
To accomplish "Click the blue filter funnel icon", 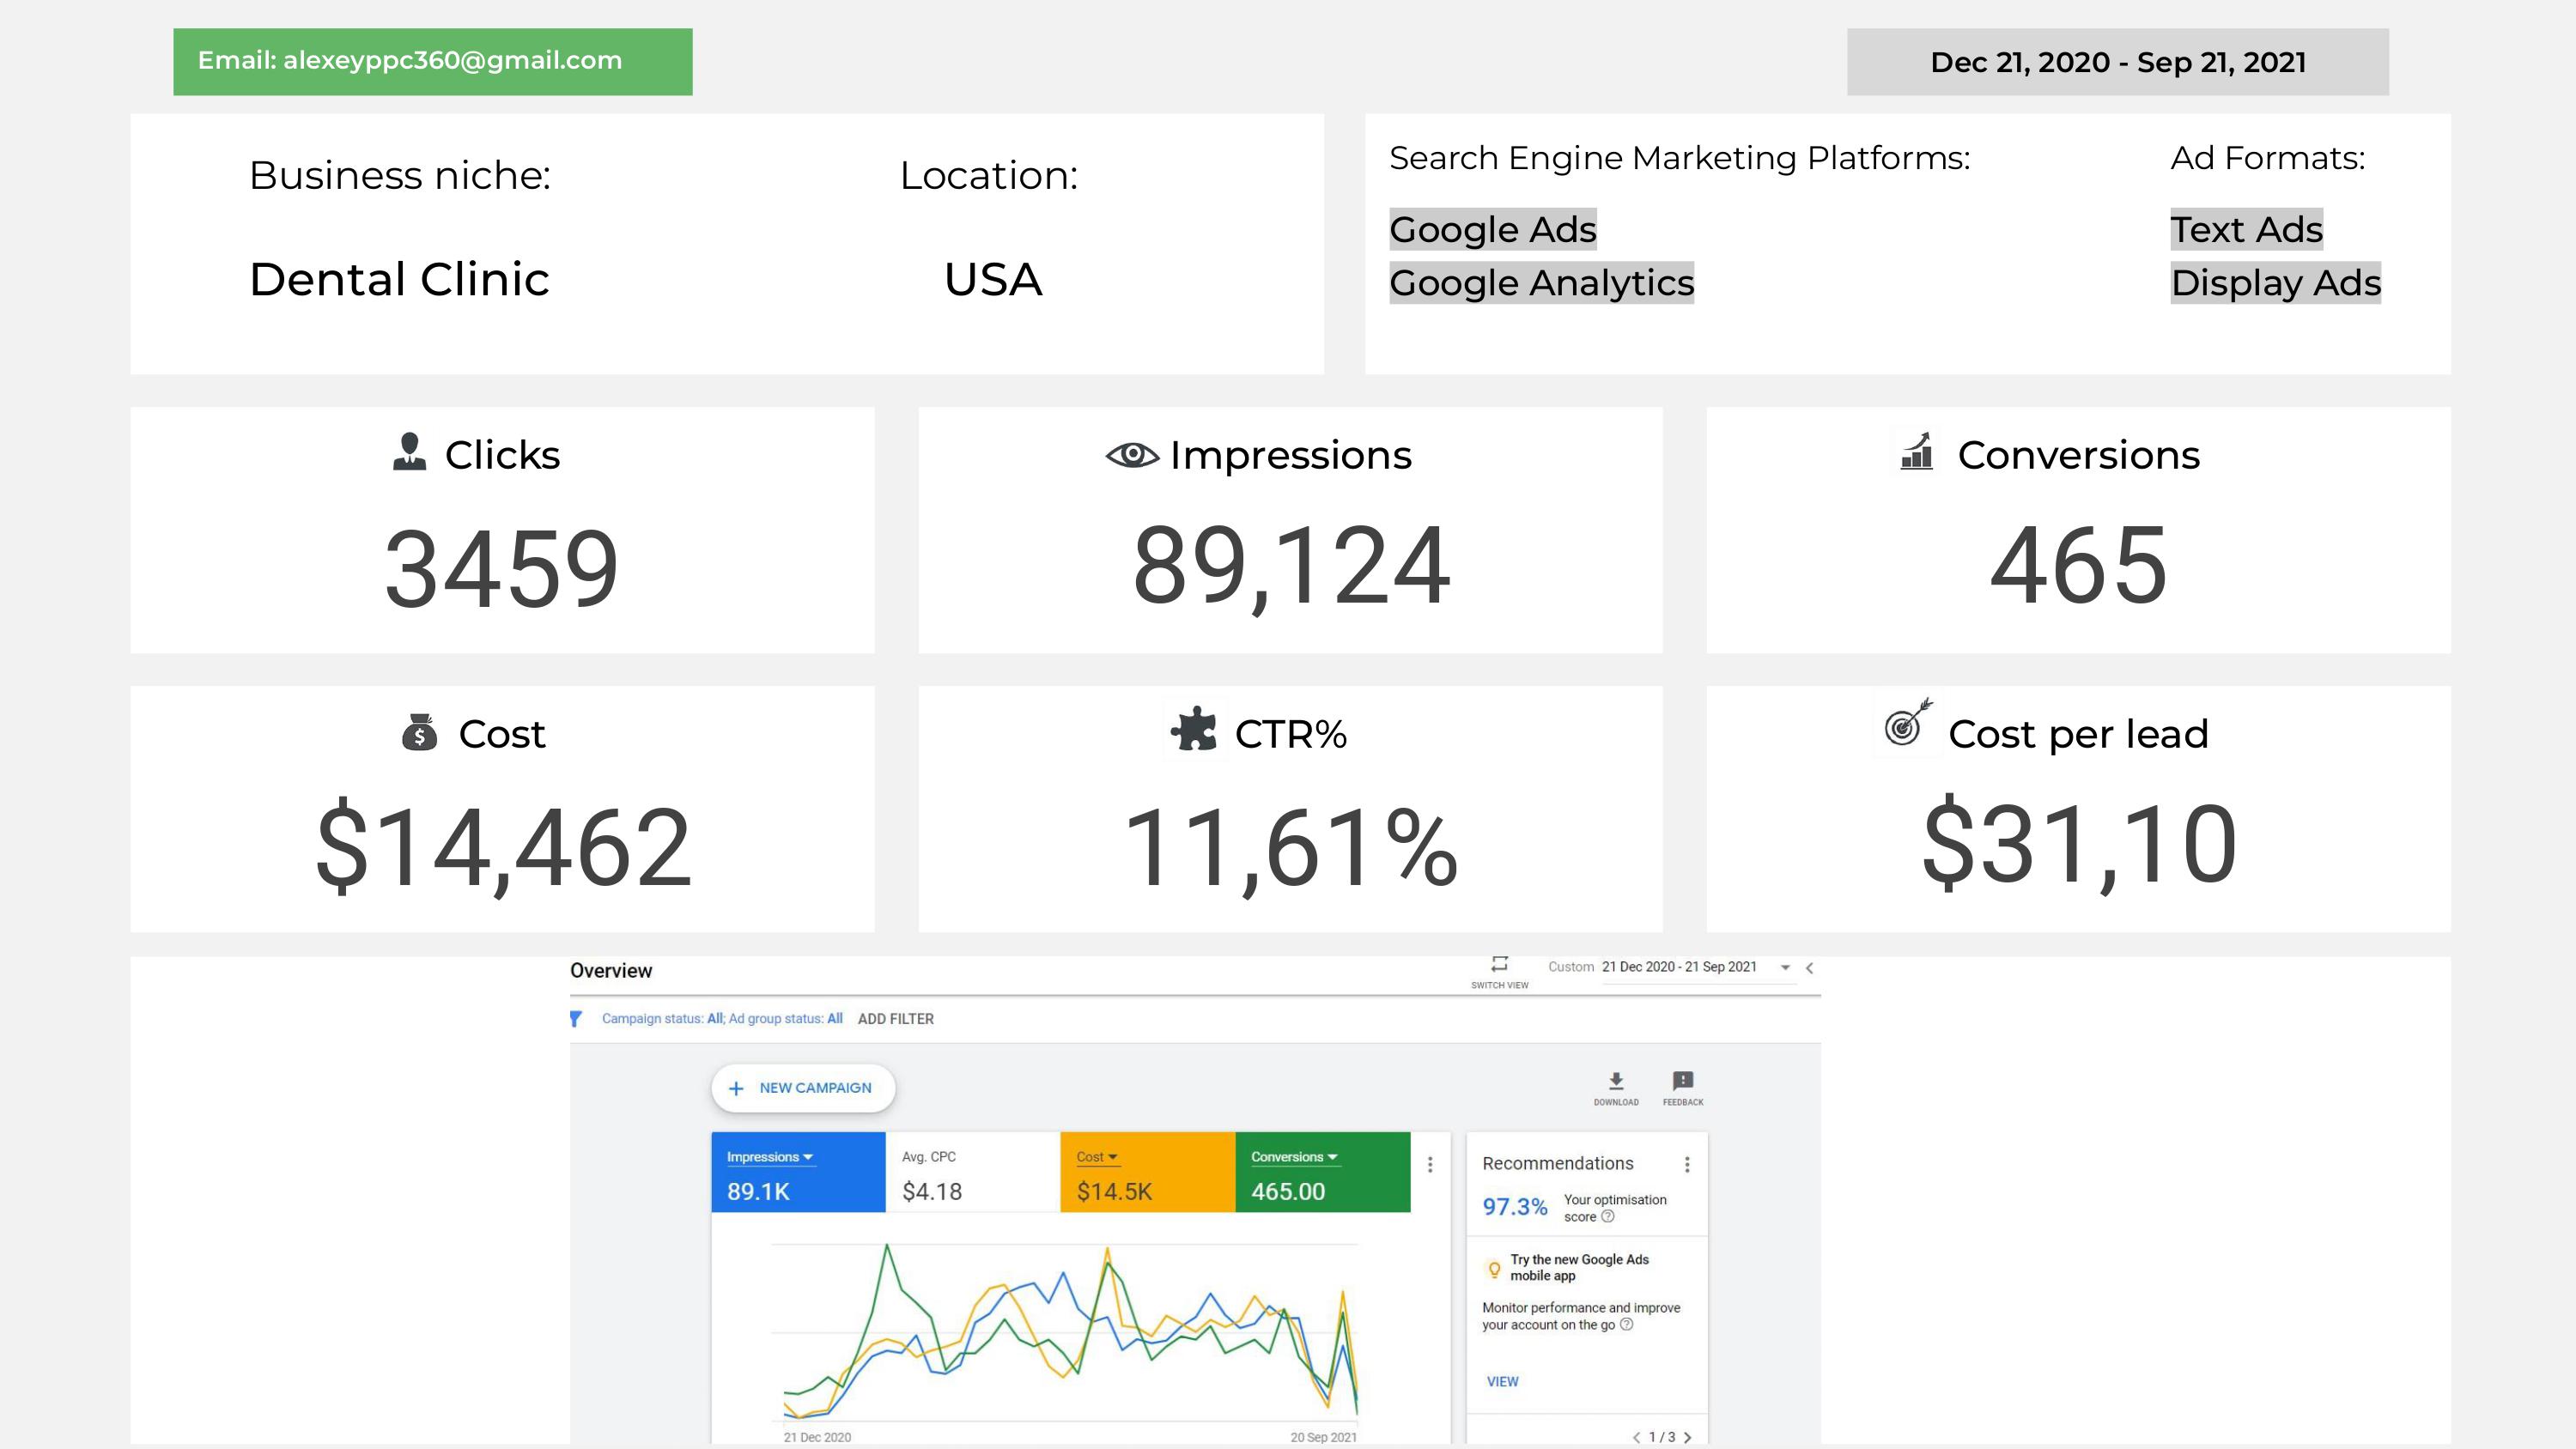I will (576, 1019).
